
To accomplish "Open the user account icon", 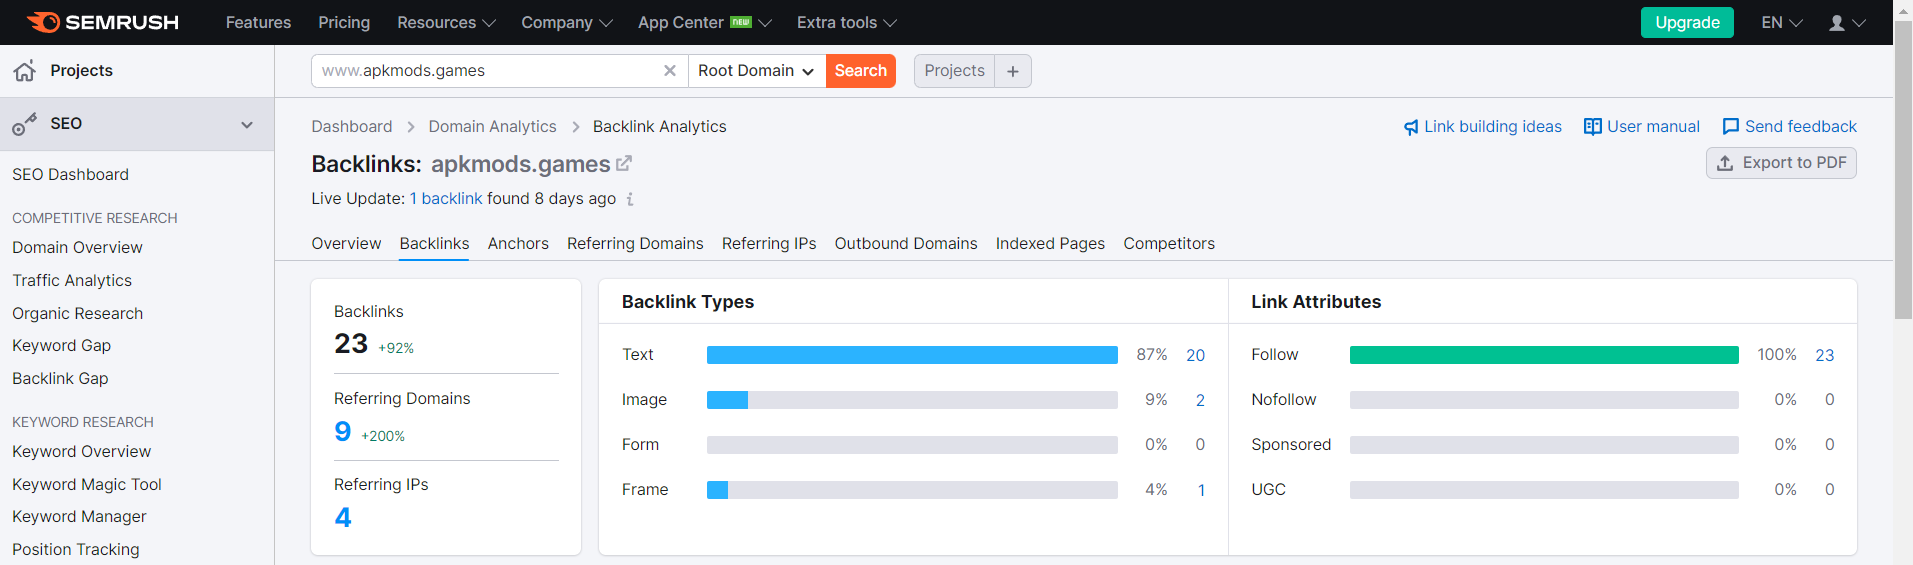I will point(1837,22).
